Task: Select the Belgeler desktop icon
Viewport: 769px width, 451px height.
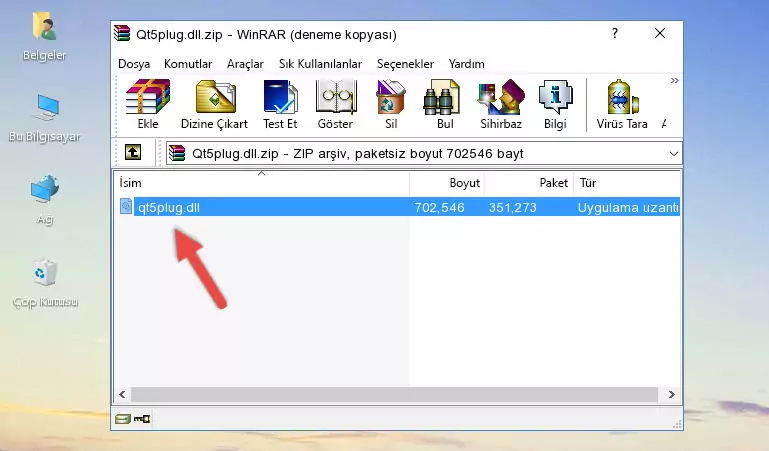Action: point(44,37)
